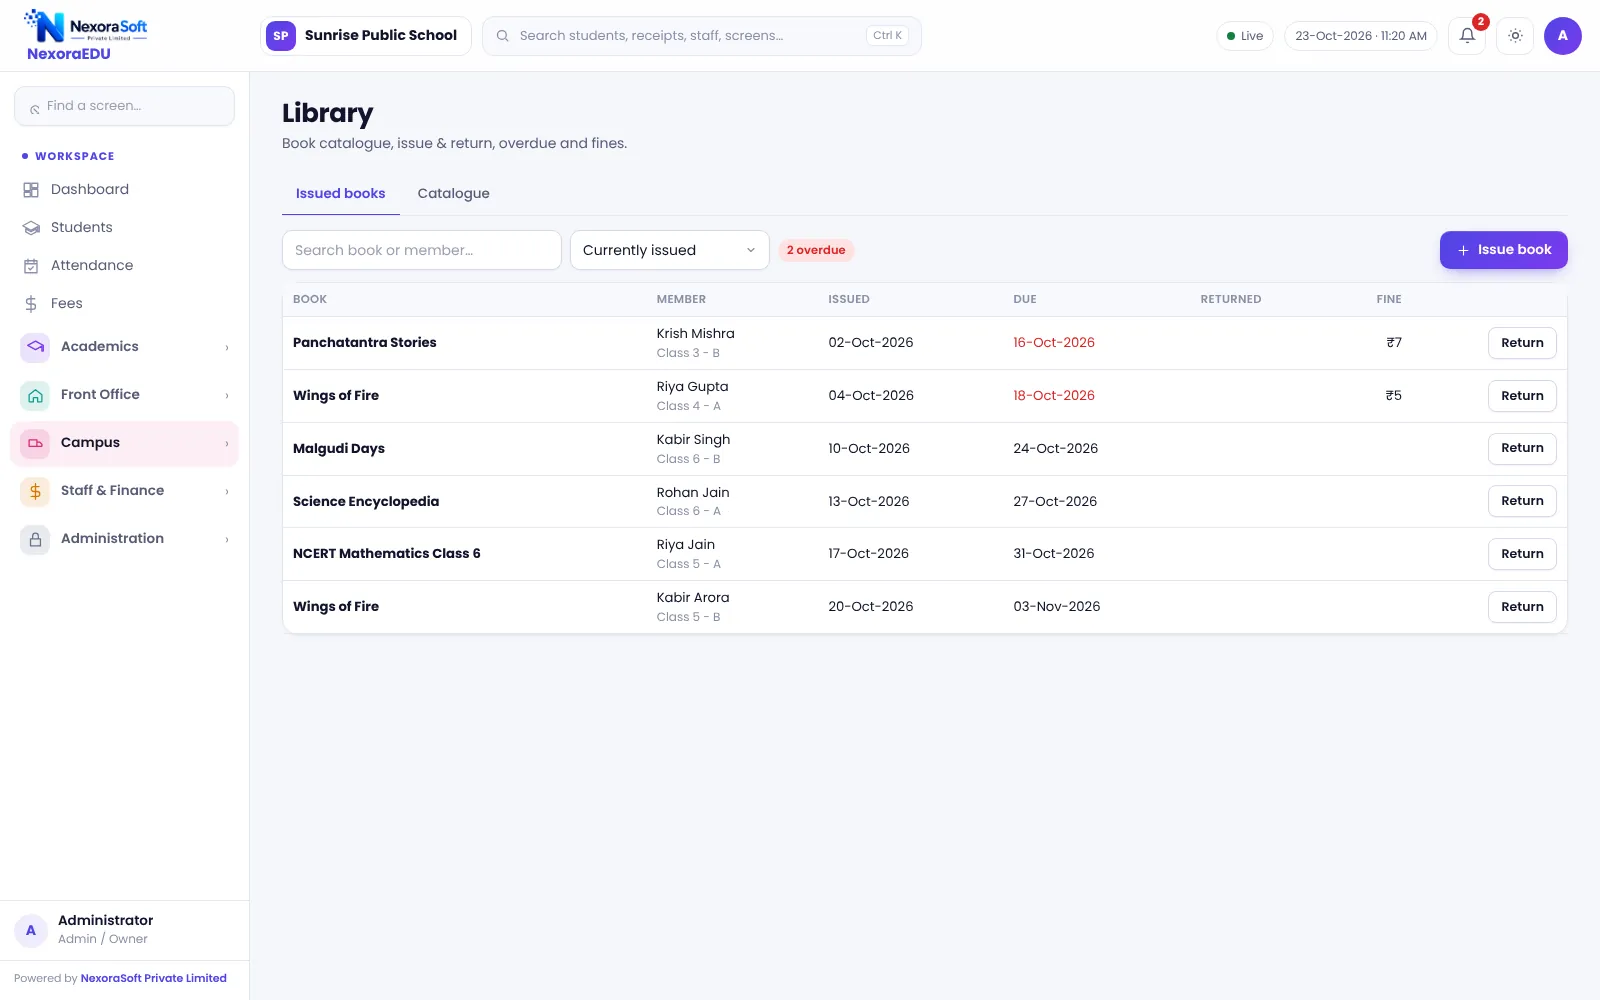Click the SP school badge icon
The image size is (1600, 1000).
click(x=281, y=36)
